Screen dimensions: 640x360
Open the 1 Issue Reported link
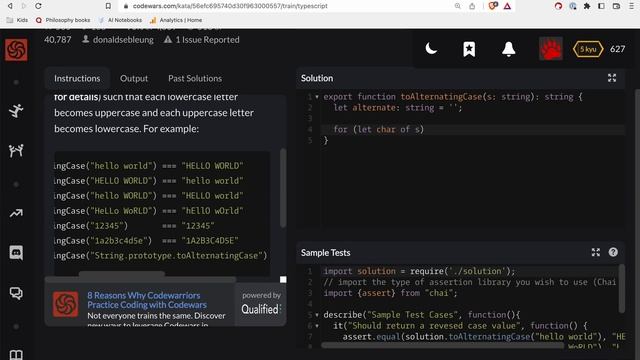pyautogui.click(x=207, y=40)
